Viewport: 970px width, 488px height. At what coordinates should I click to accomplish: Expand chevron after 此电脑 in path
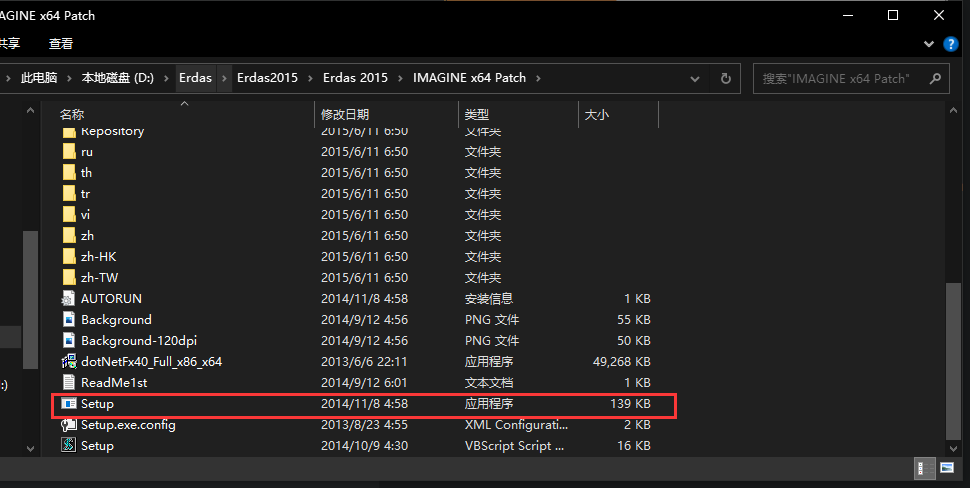coord(70,78)
